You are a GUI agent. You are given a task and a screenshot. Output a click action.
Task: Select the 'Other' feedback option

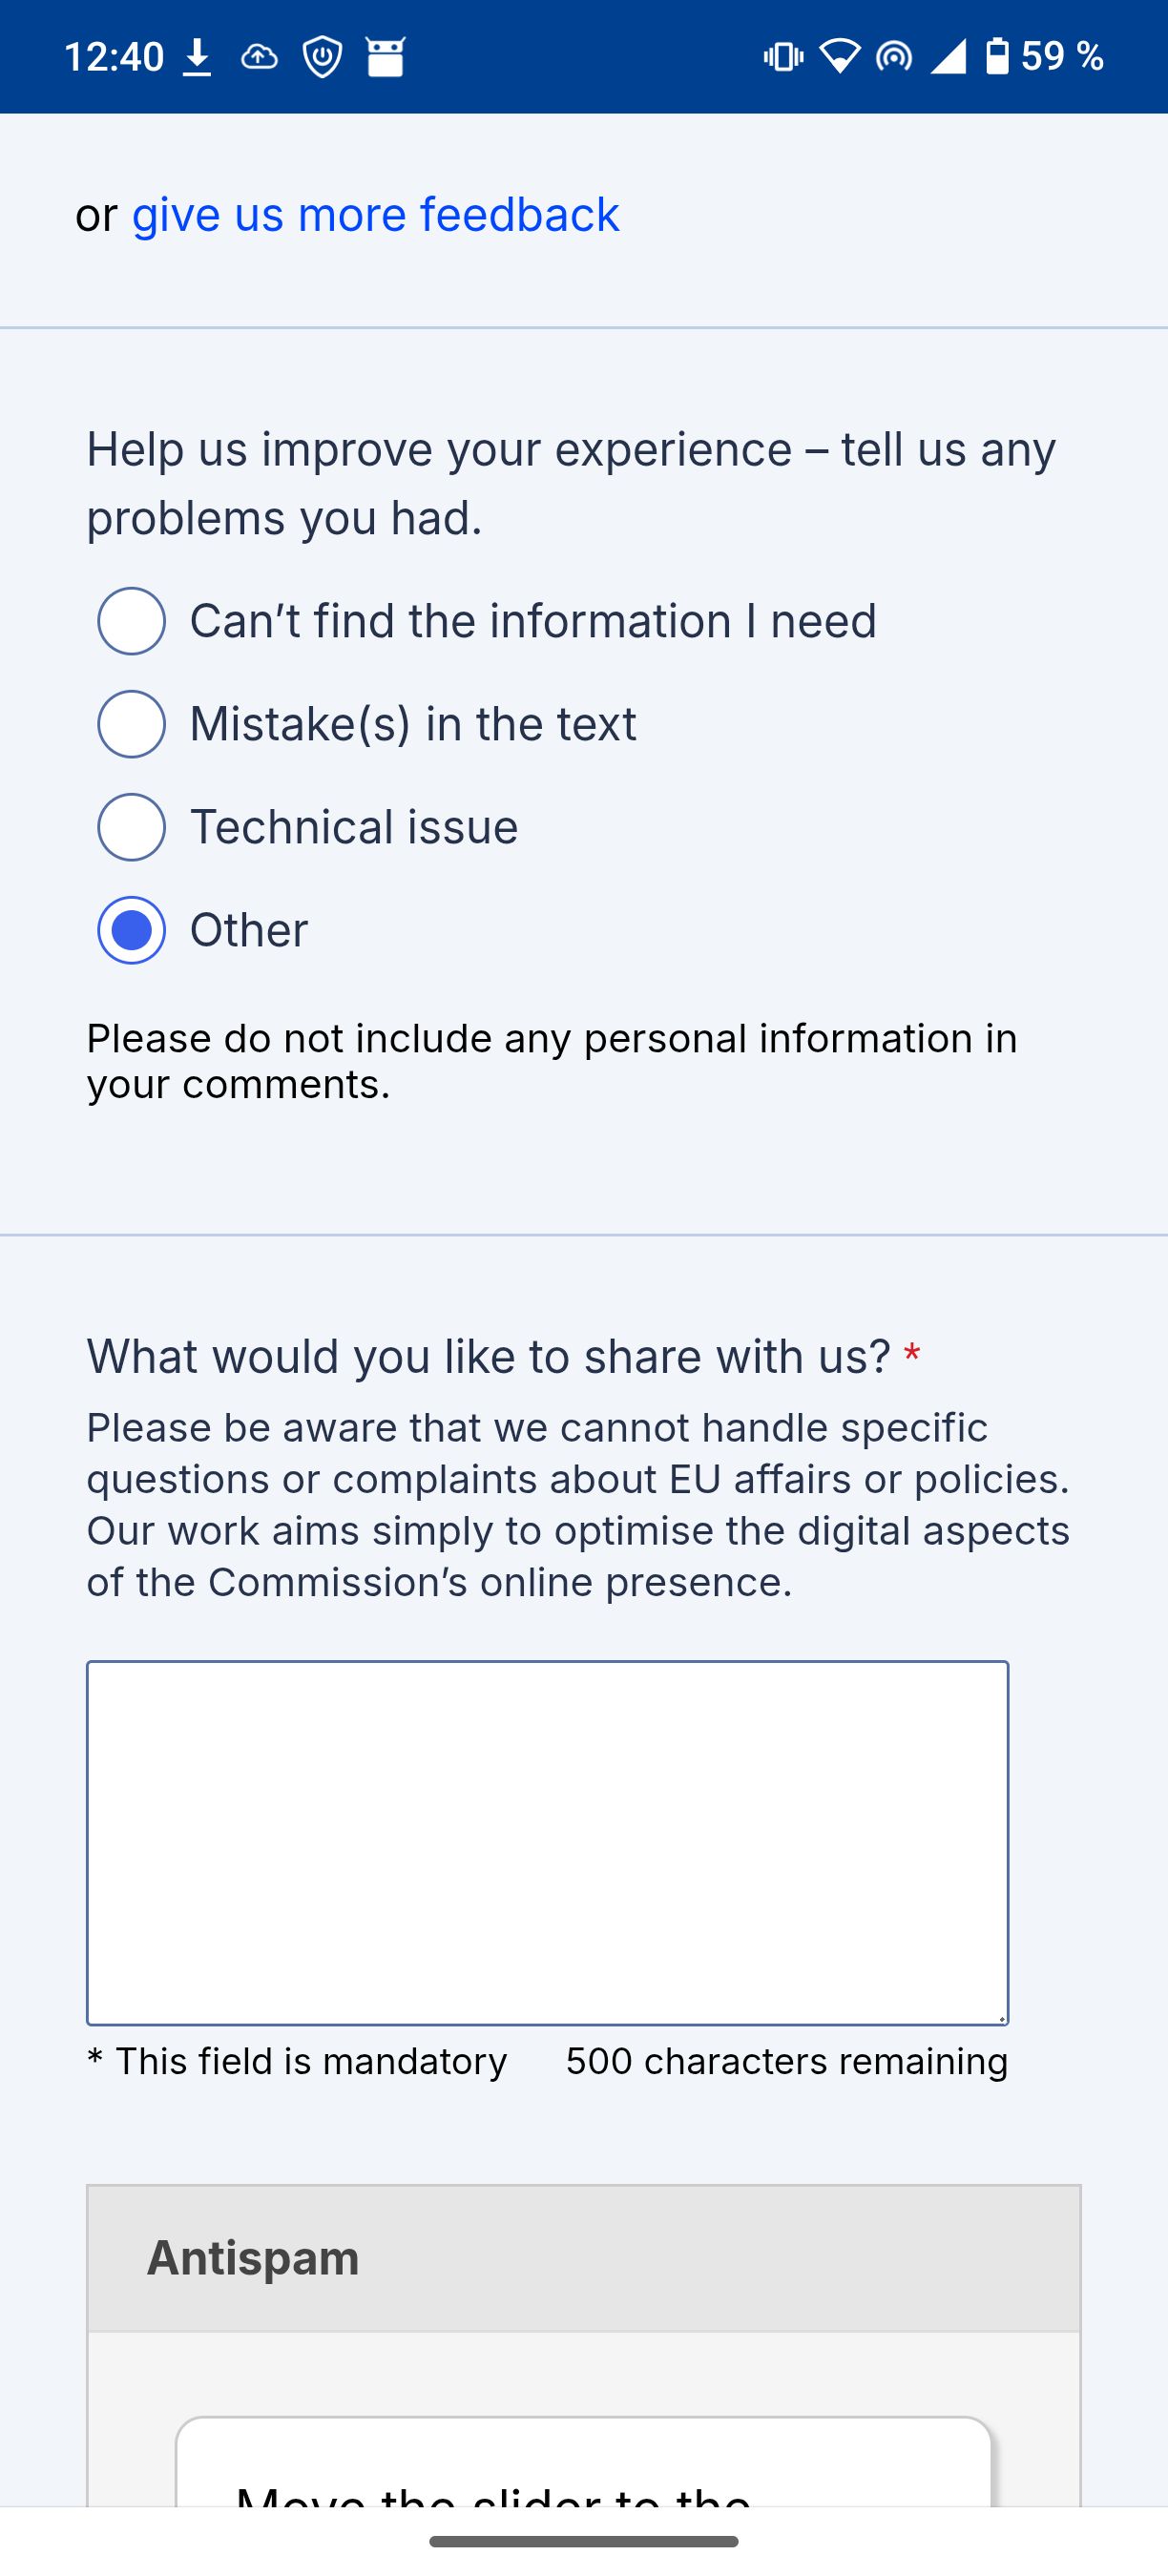coord(131,930)
